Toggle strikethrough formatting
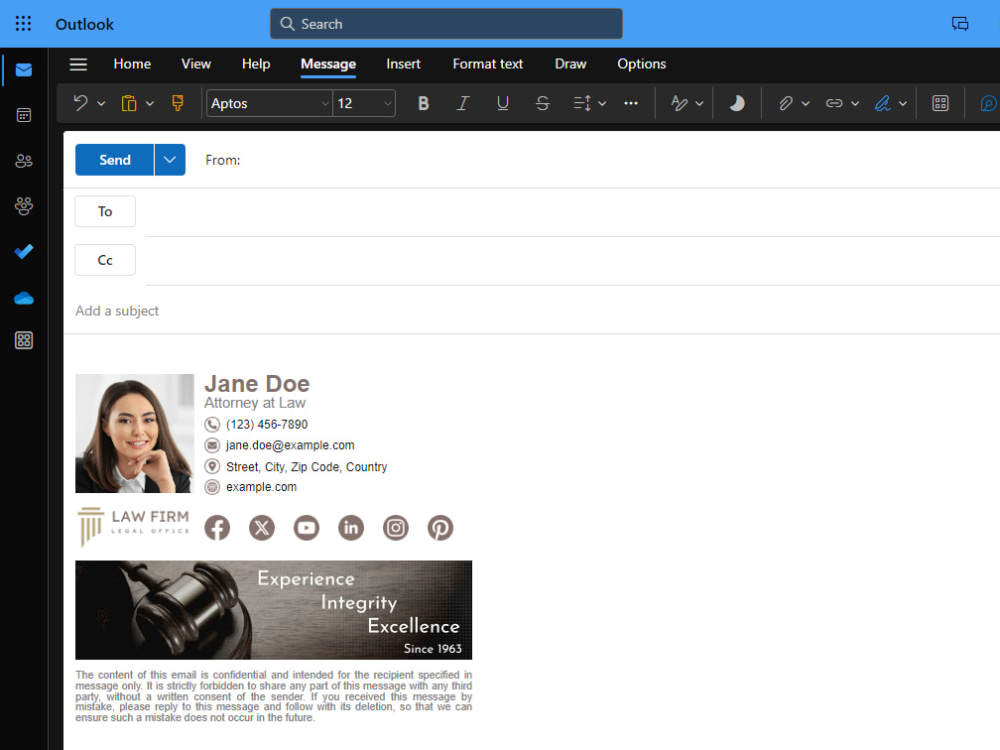The image size is (1000, 750). (542, 103)
